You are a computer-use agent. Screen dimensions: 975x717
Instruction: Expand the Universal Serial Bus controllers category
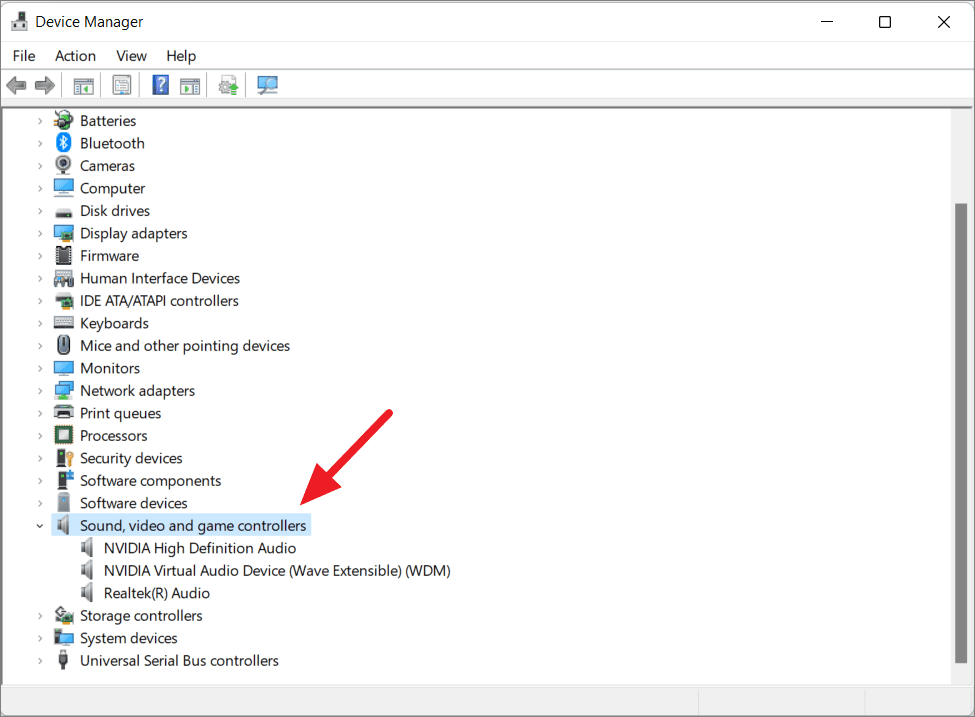click(40, 660)
